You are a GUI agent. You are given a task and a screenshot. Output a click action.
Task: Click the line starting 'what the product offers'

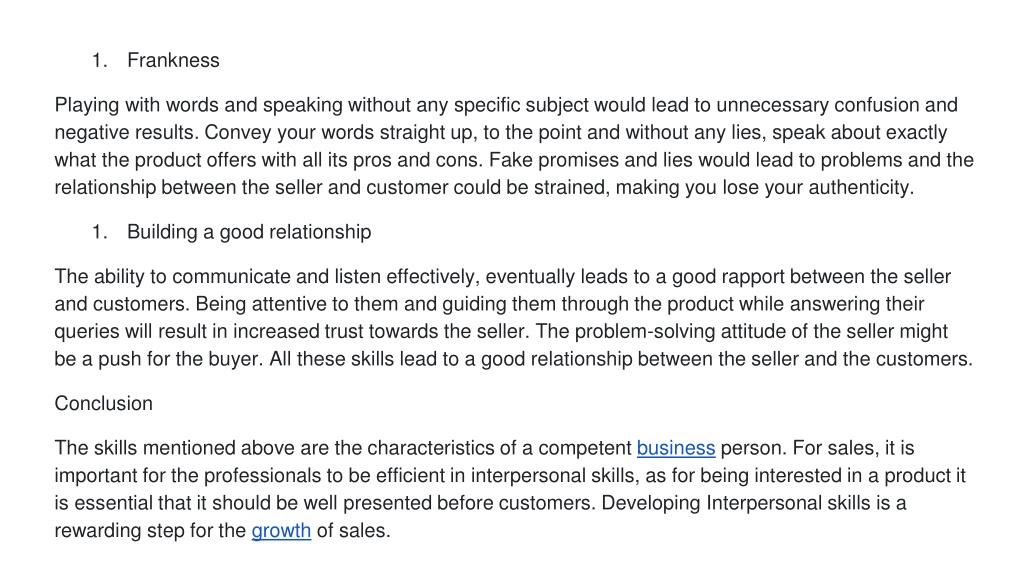[514, 160]
